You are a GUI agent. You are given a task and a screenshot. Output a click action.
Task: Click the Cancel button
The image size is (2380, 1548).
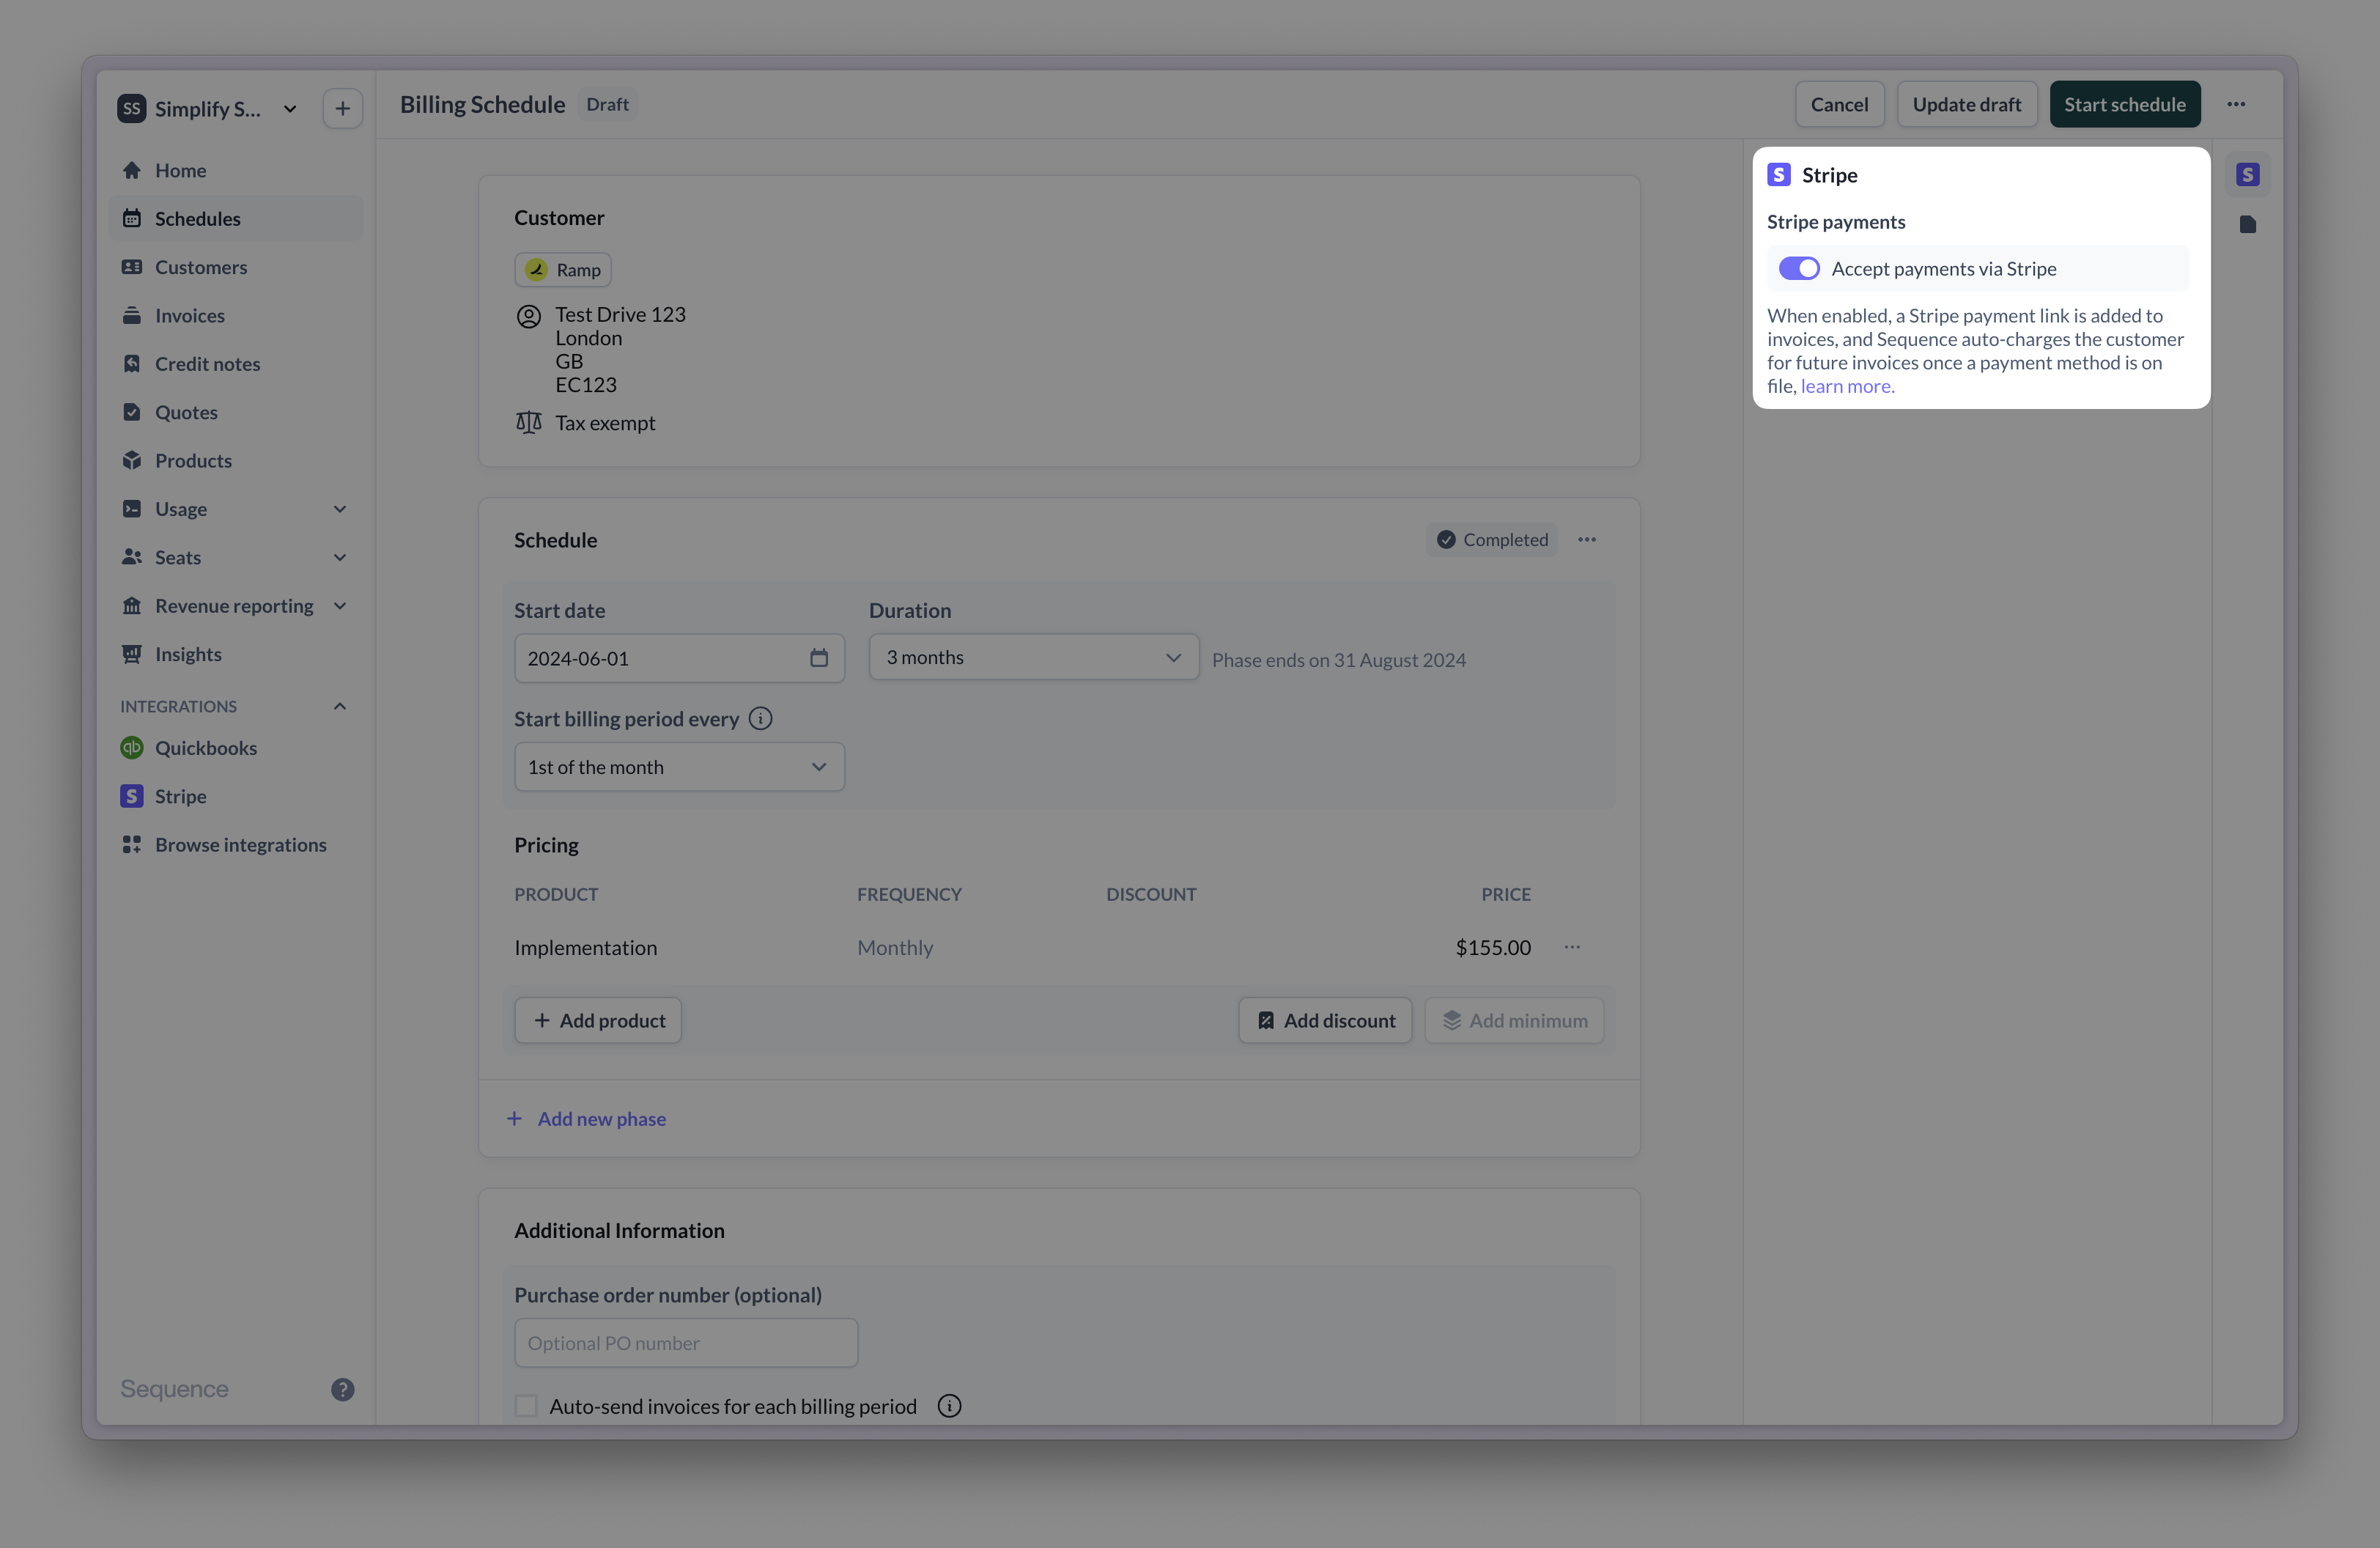[x=1839, y=104]
